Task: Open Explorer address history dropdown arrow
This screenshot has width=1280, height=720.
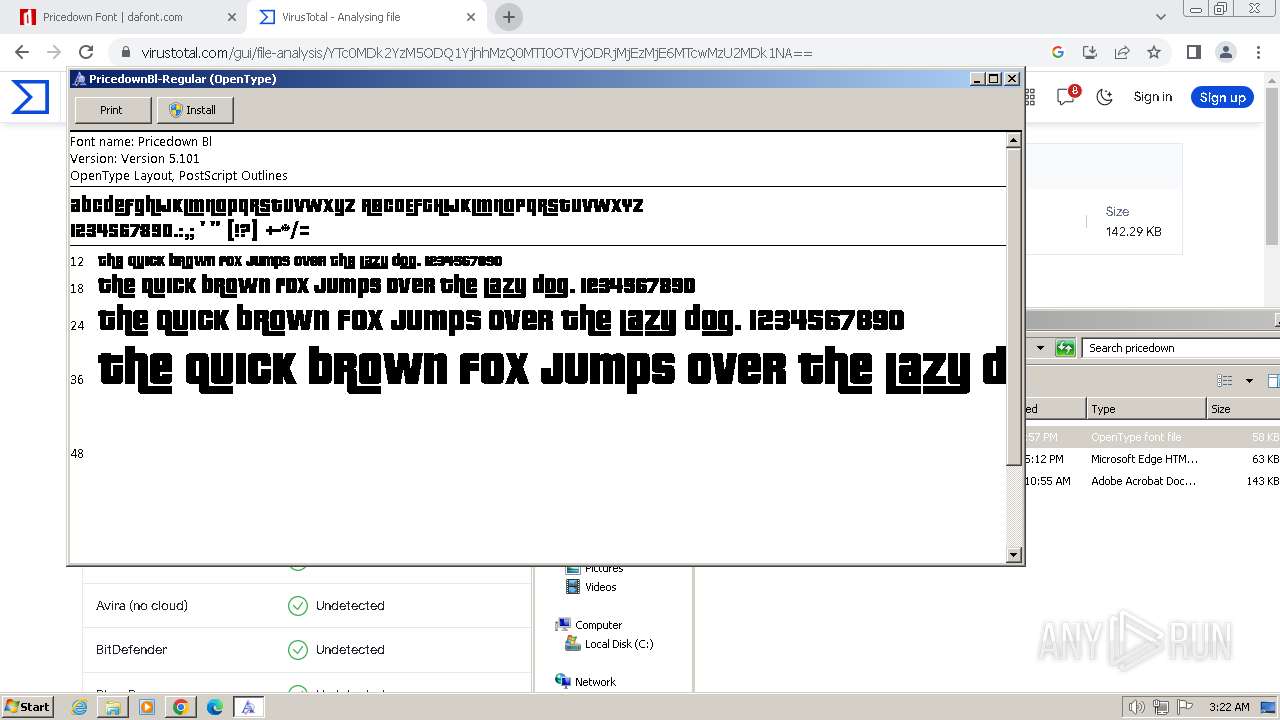Action: 1040,348
